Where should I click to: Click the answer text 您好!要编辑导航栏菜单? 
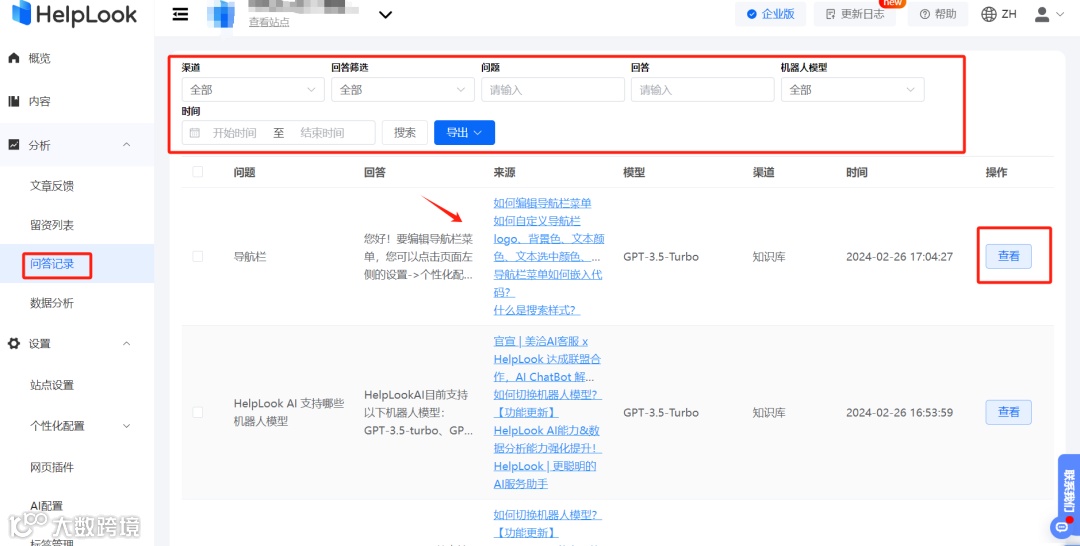point(419,257)
